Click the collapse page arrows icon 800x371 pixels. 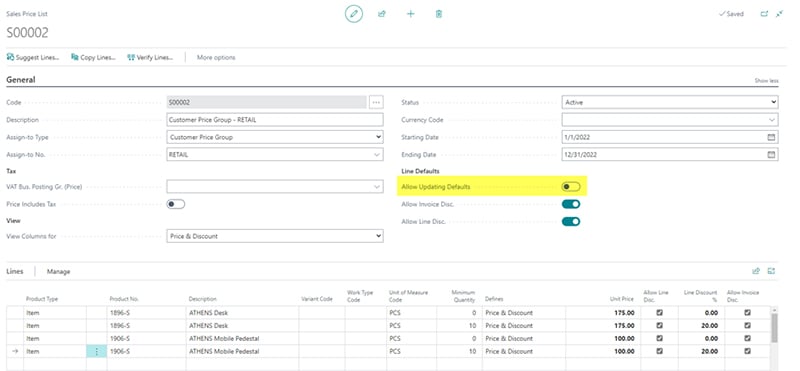point(779,14)
